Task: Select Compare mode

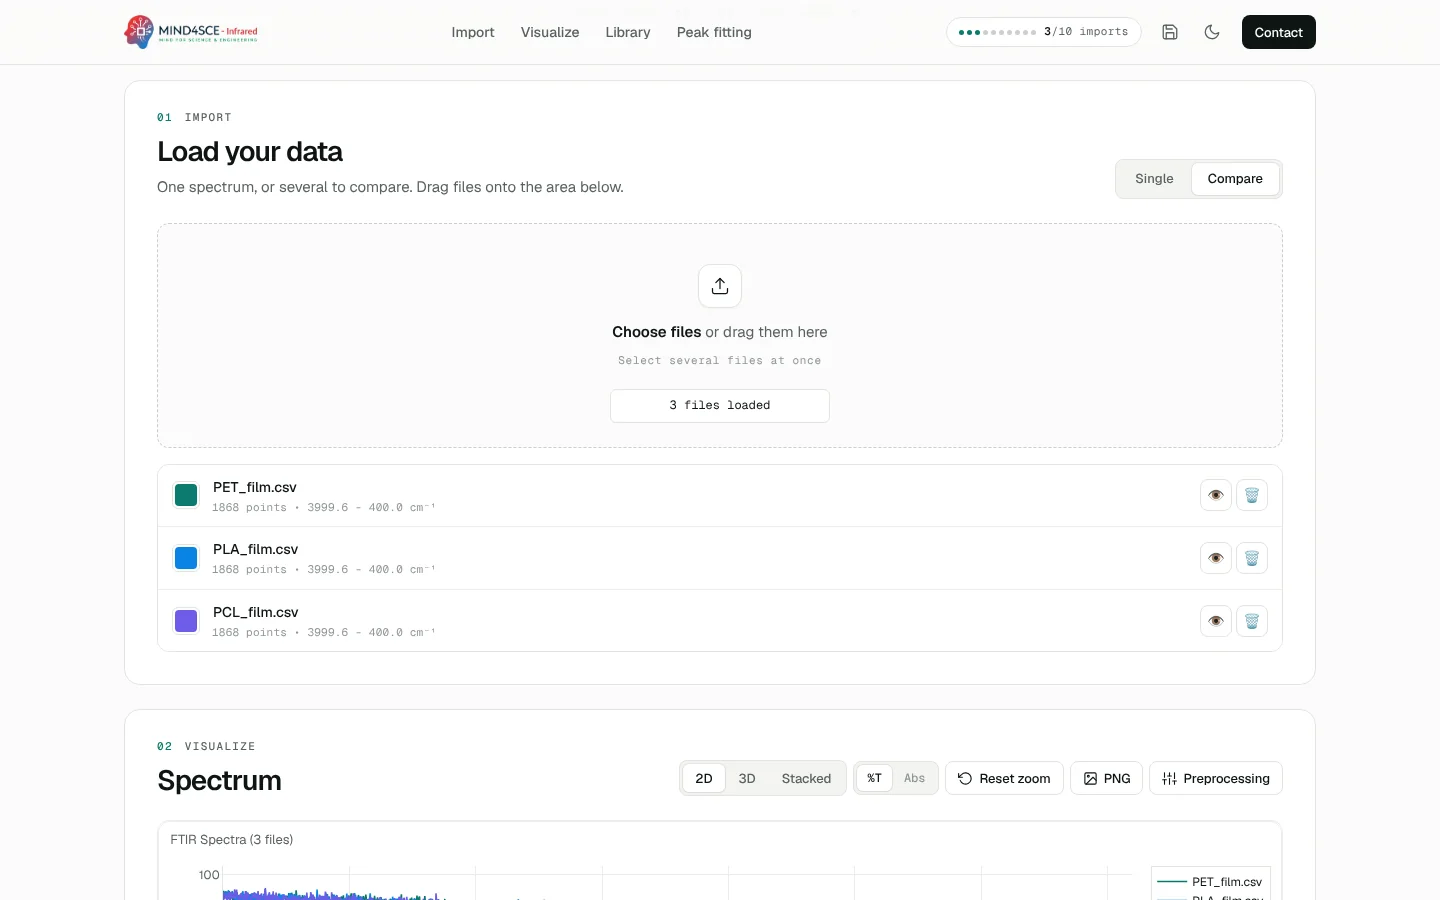Action: pyautogui.click(x=1235, y=179)
